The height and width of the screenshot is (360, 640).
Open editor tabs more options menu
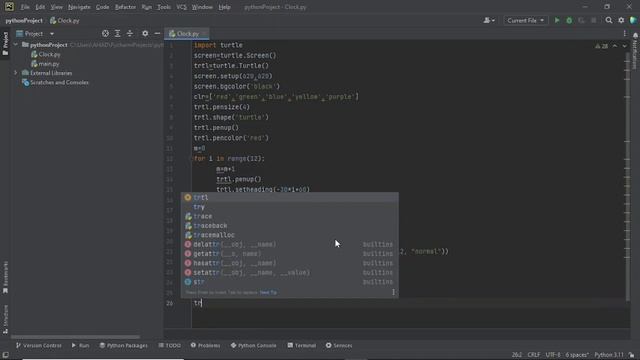624,33
